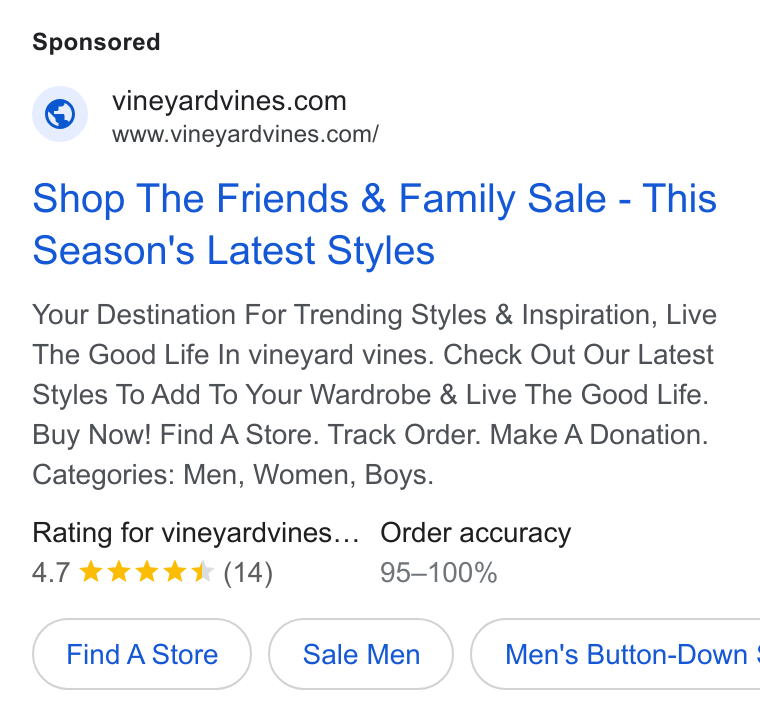Open the Men's Button-Down chip
Image resolution: width=760 pixels, height=722 pixels.
616,654
